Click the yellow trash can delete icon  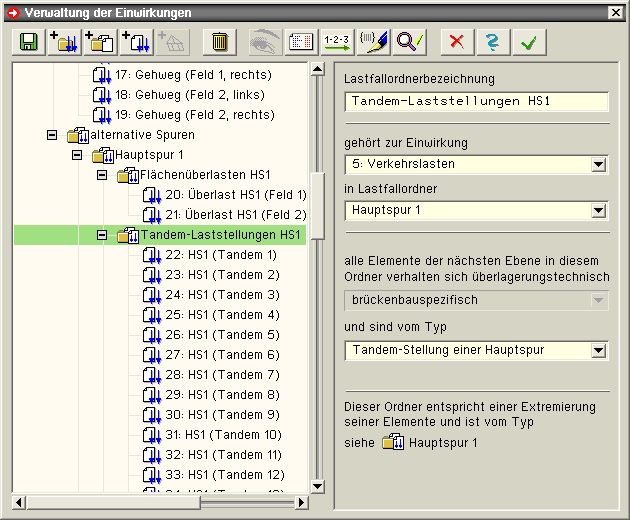[x=220, y=42]
